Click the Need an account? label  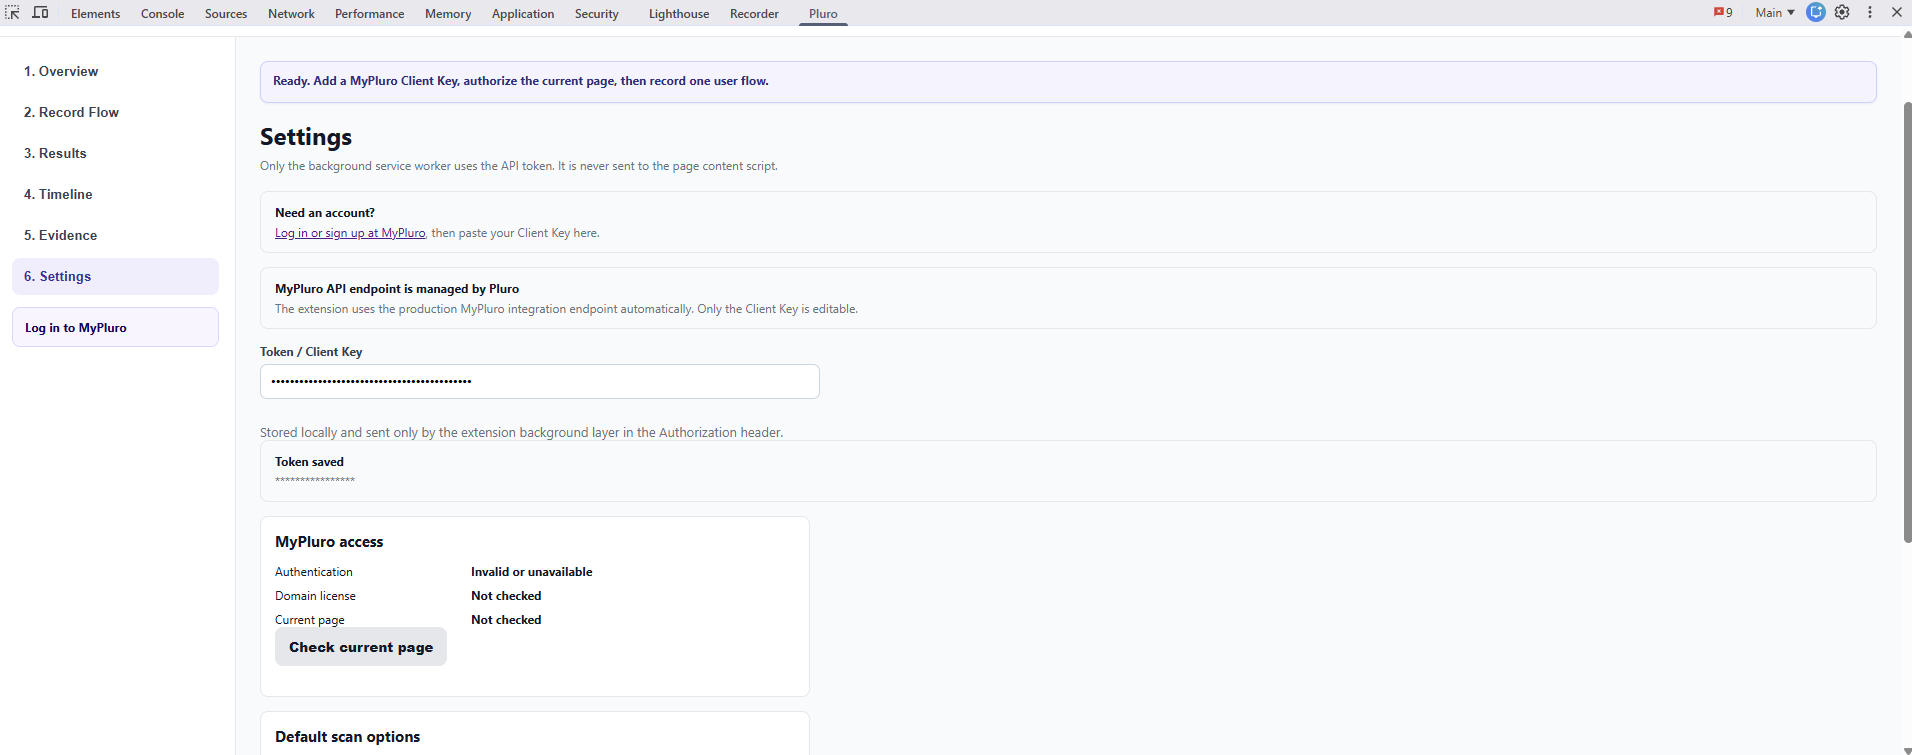(x=325, y=213)
